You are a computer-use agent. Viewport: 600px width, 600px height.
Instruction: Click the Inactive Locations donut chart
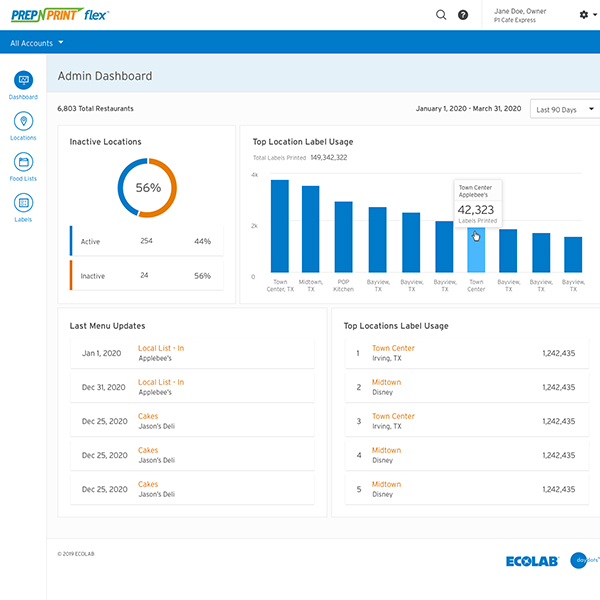[x=147, y=187]
